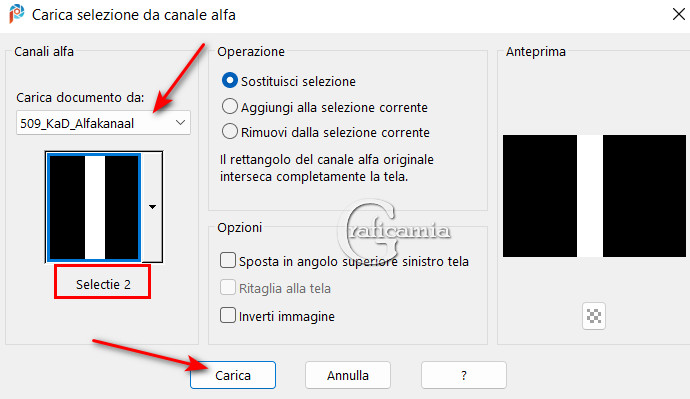Select the black-and-white alpha channel thumbnail
This screenshot has width=690, height=399.
94,207
